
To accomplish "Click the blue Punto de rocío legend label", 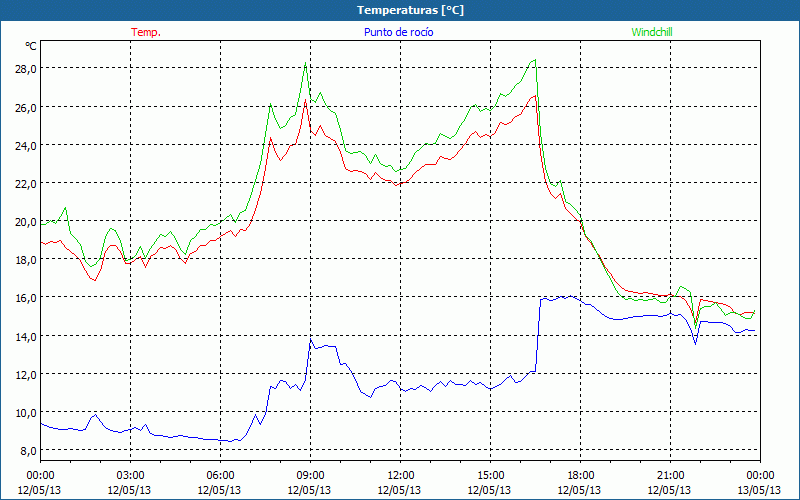I will [x=398, y=32].
